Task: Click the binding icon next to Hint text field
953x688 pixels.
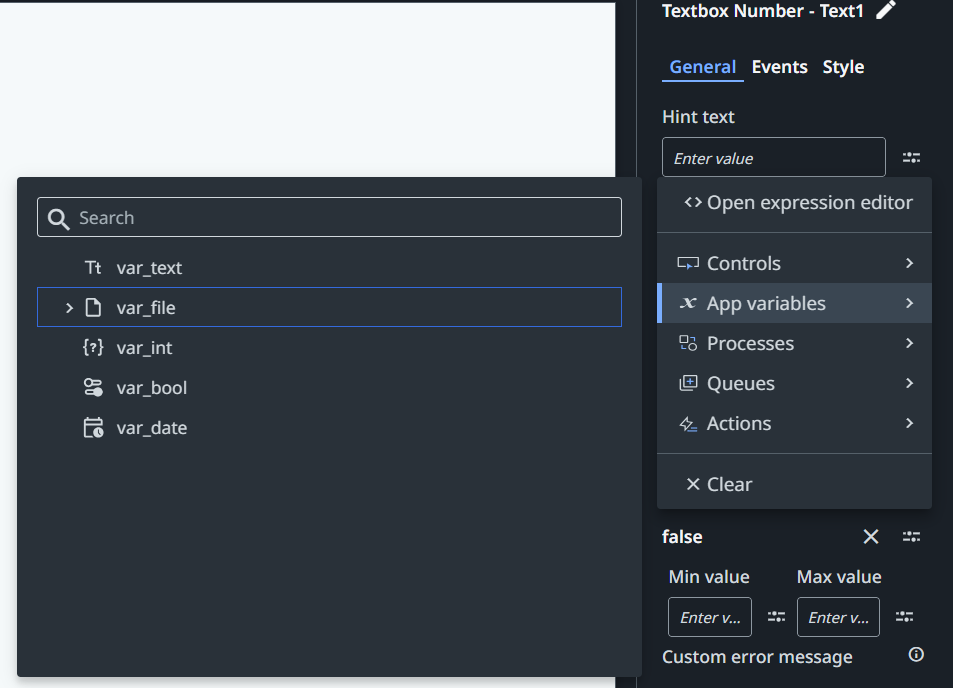Action: pyautogui.click(x=911, y=157)
